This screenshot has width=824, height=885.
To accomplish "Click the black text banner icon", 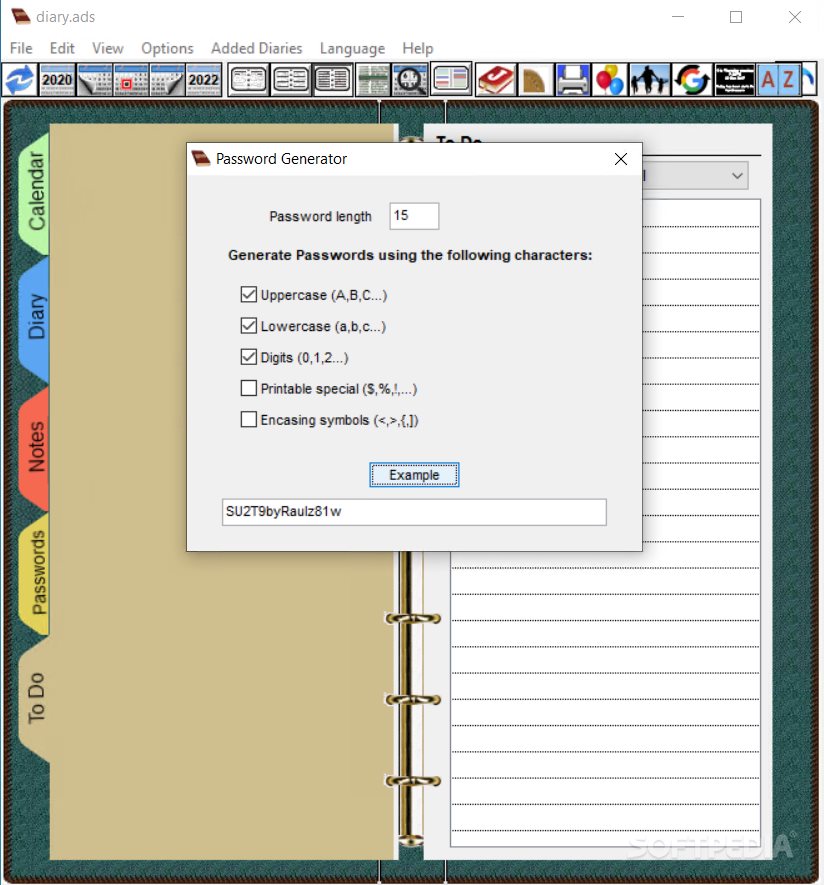I will coord(735,80).
